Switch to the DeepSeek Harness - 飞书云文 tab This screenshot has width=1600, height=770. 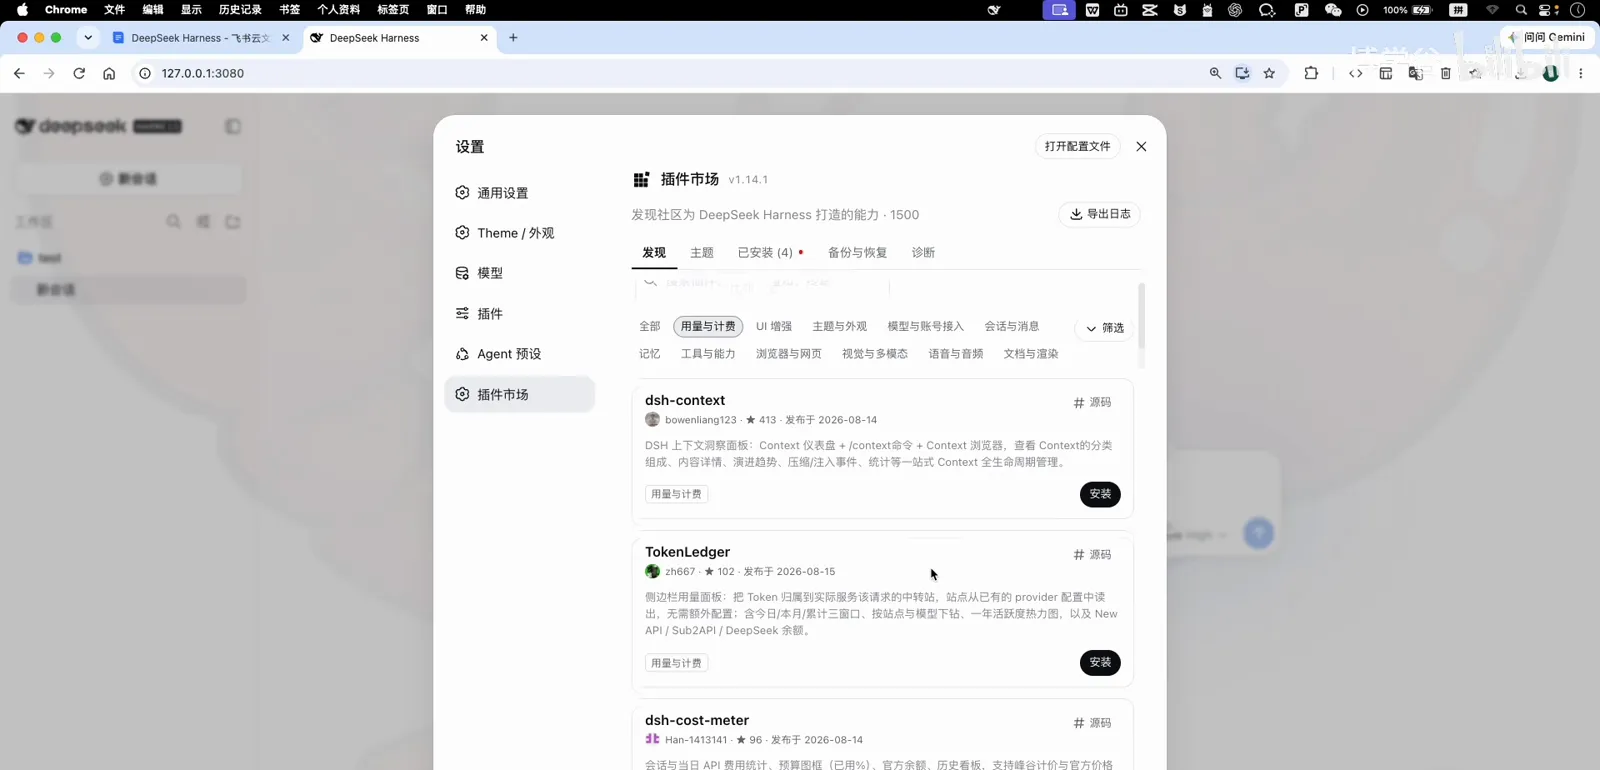pyautogui.click(x=200, y=38)
